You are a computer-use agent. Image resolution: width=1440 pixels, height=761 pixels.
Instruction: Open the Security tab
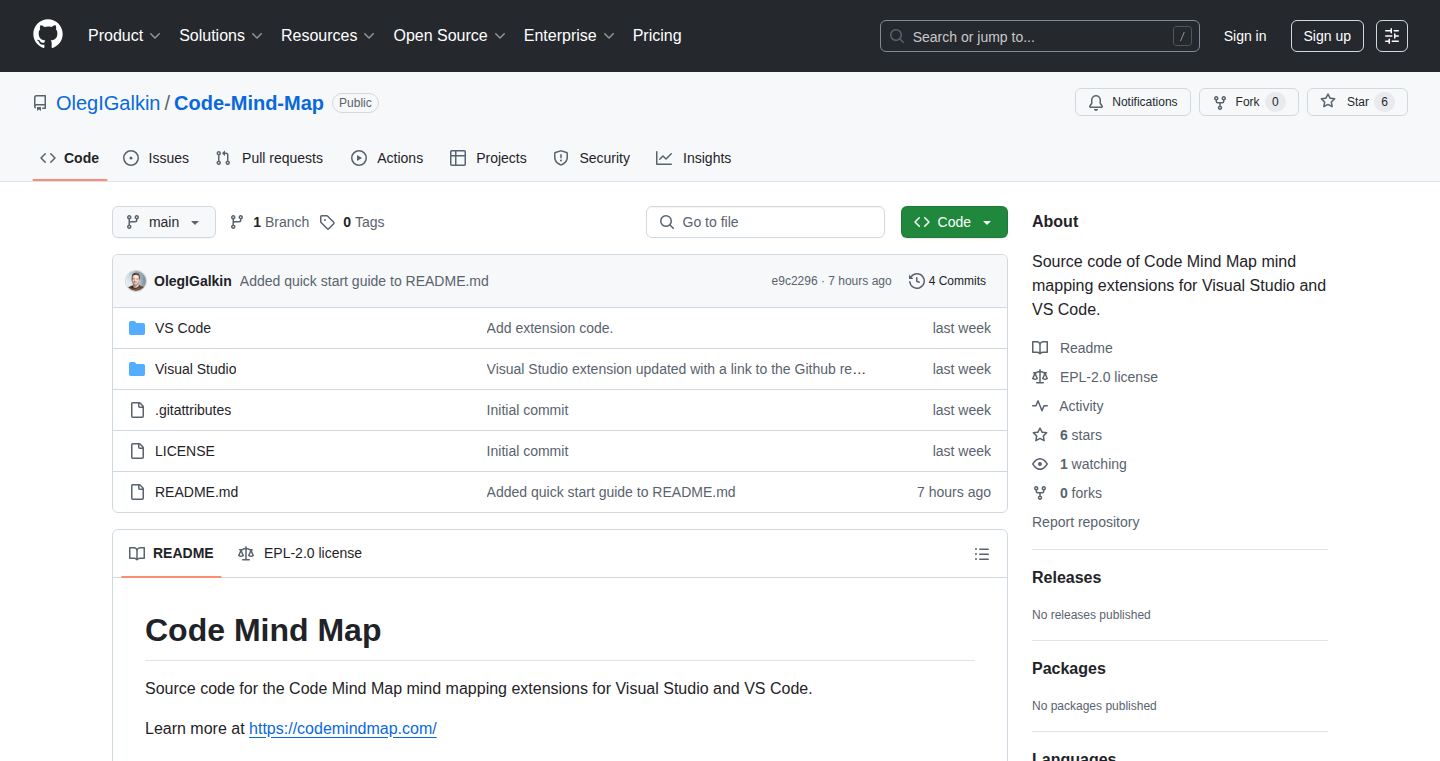(591, 158)
